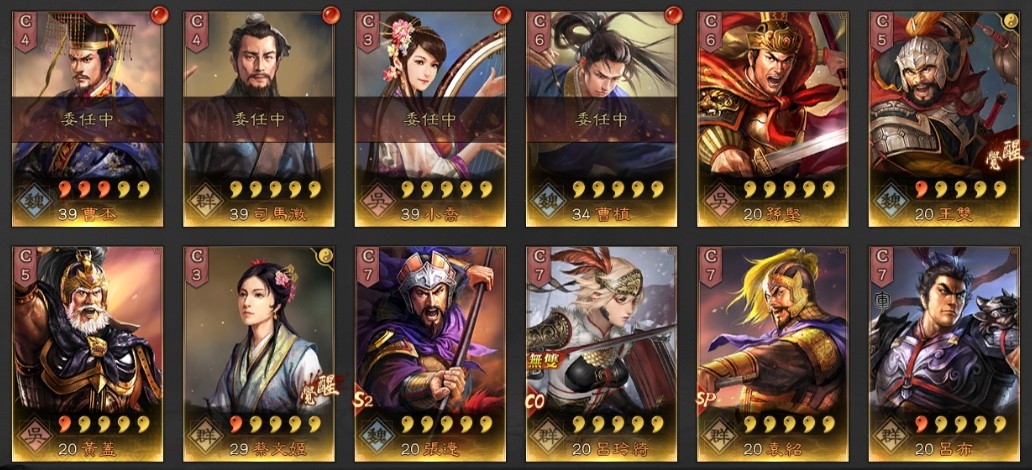Select the 曹丕 general card portrait
The height and width of the screenshot is (470, 1032).
point(87,118)
